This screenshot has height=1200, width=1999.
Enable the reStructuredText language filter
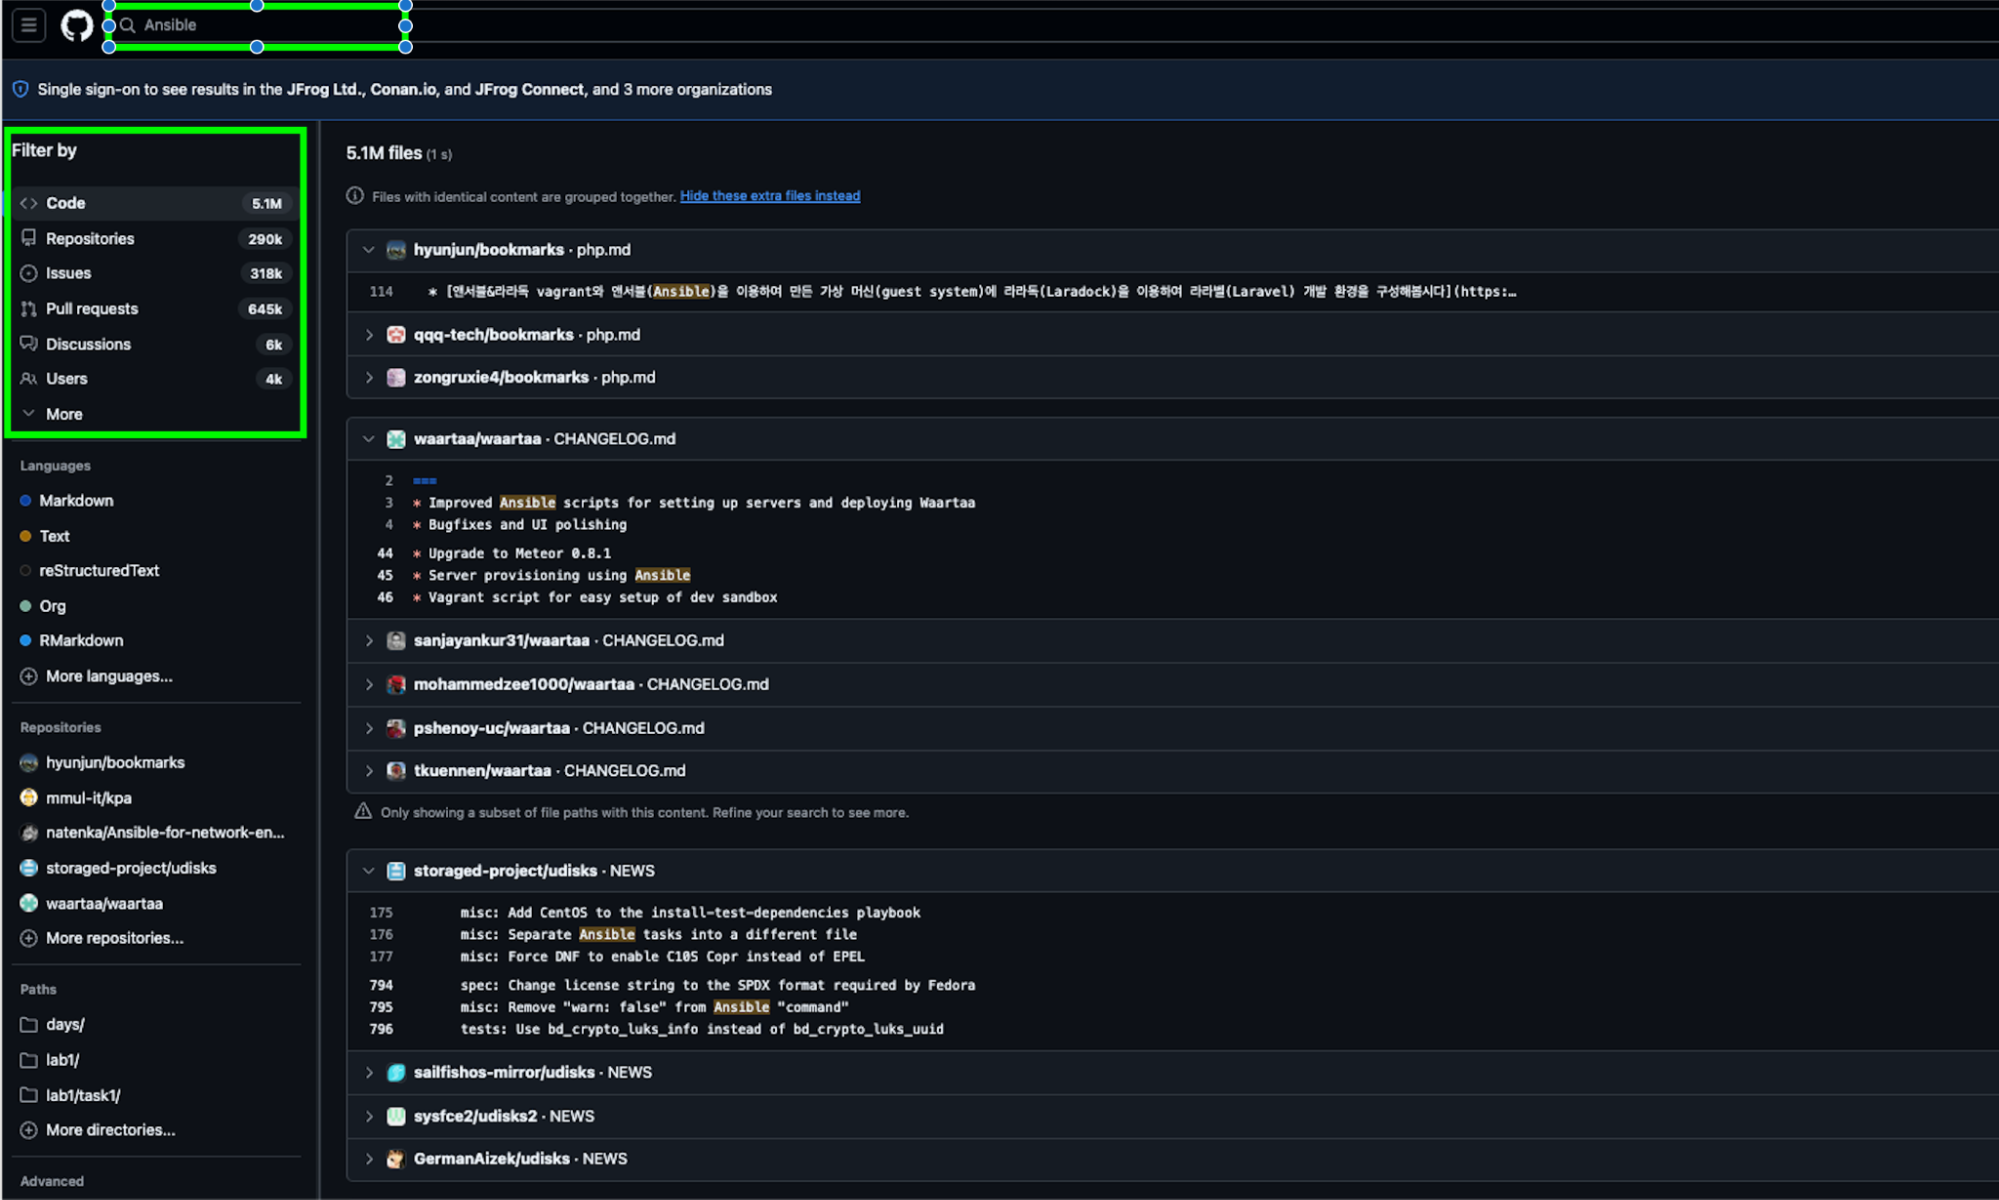[98, 570]
